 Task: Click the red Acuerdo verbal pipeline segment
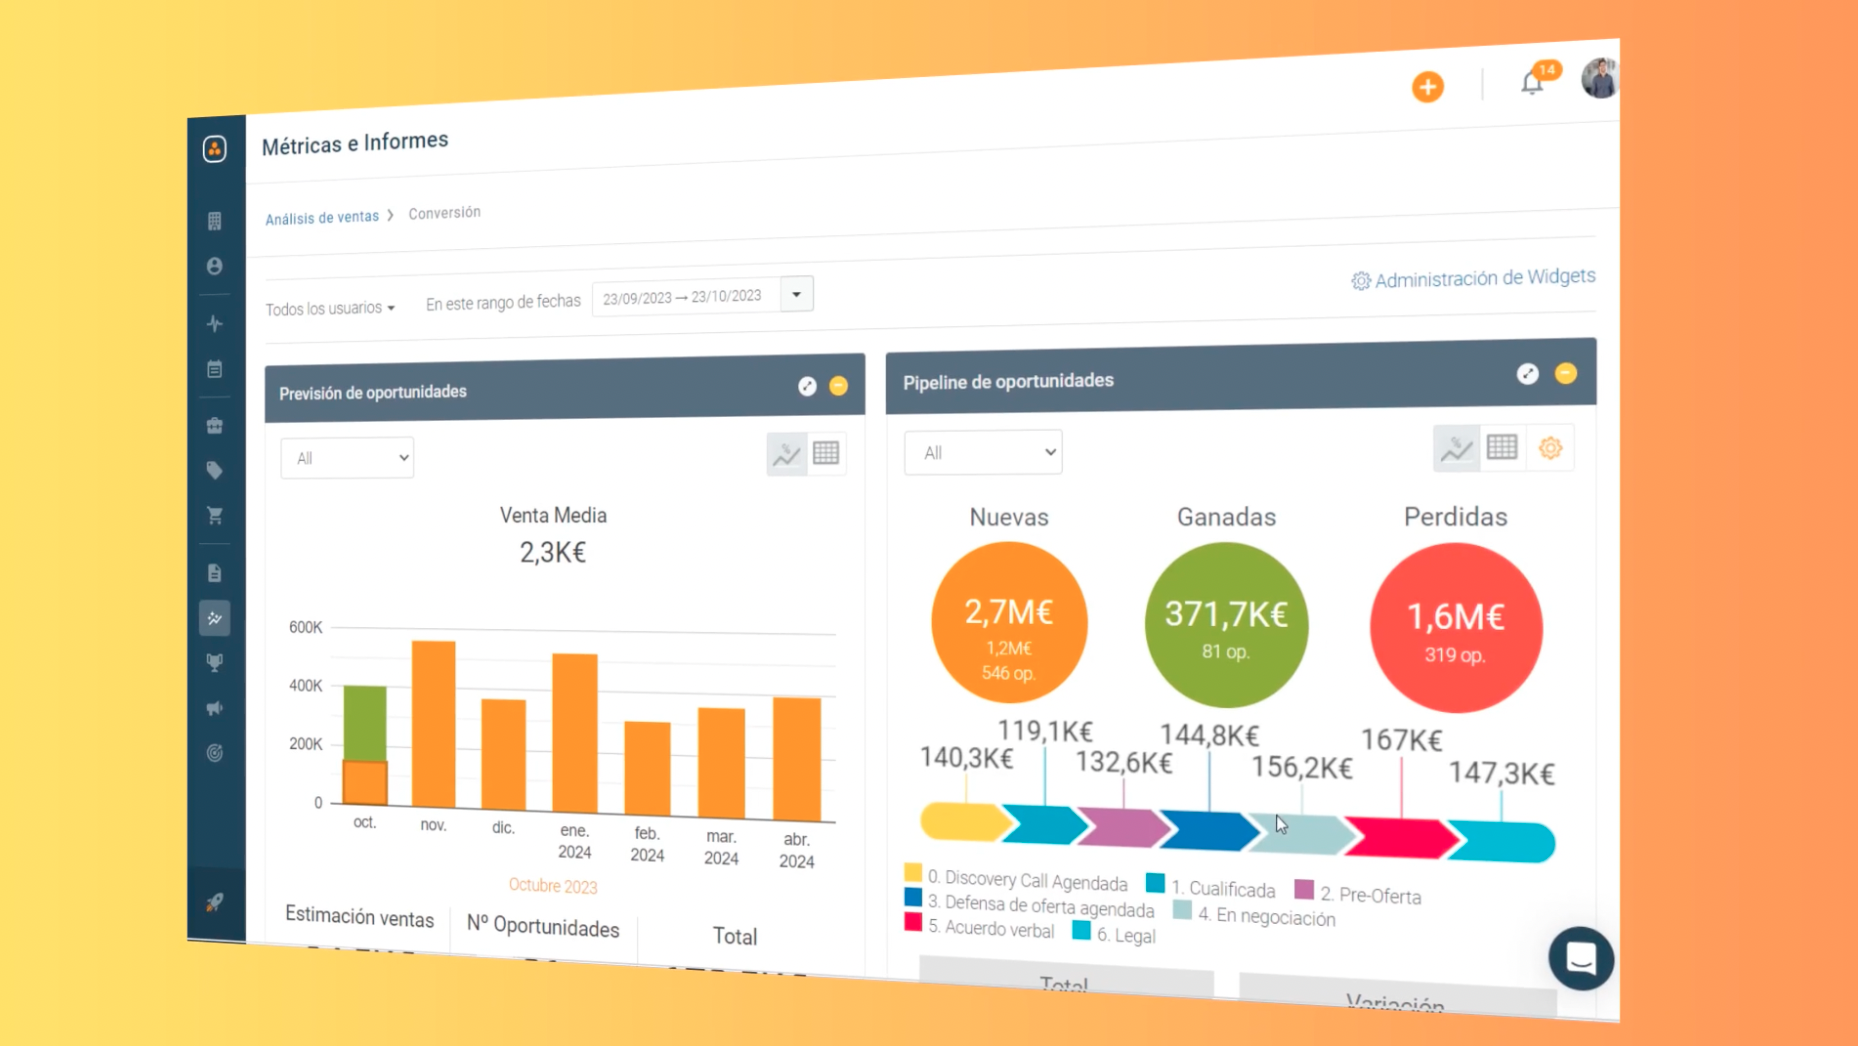point(1401,838)
